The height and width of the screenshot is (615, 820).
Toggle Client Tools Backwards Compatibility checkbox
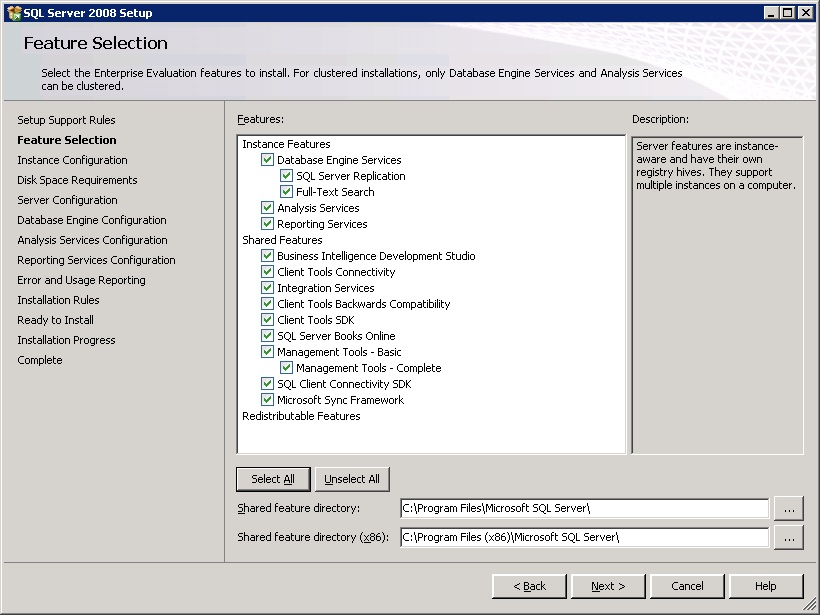pyautogui.click(x=267, y=303)
